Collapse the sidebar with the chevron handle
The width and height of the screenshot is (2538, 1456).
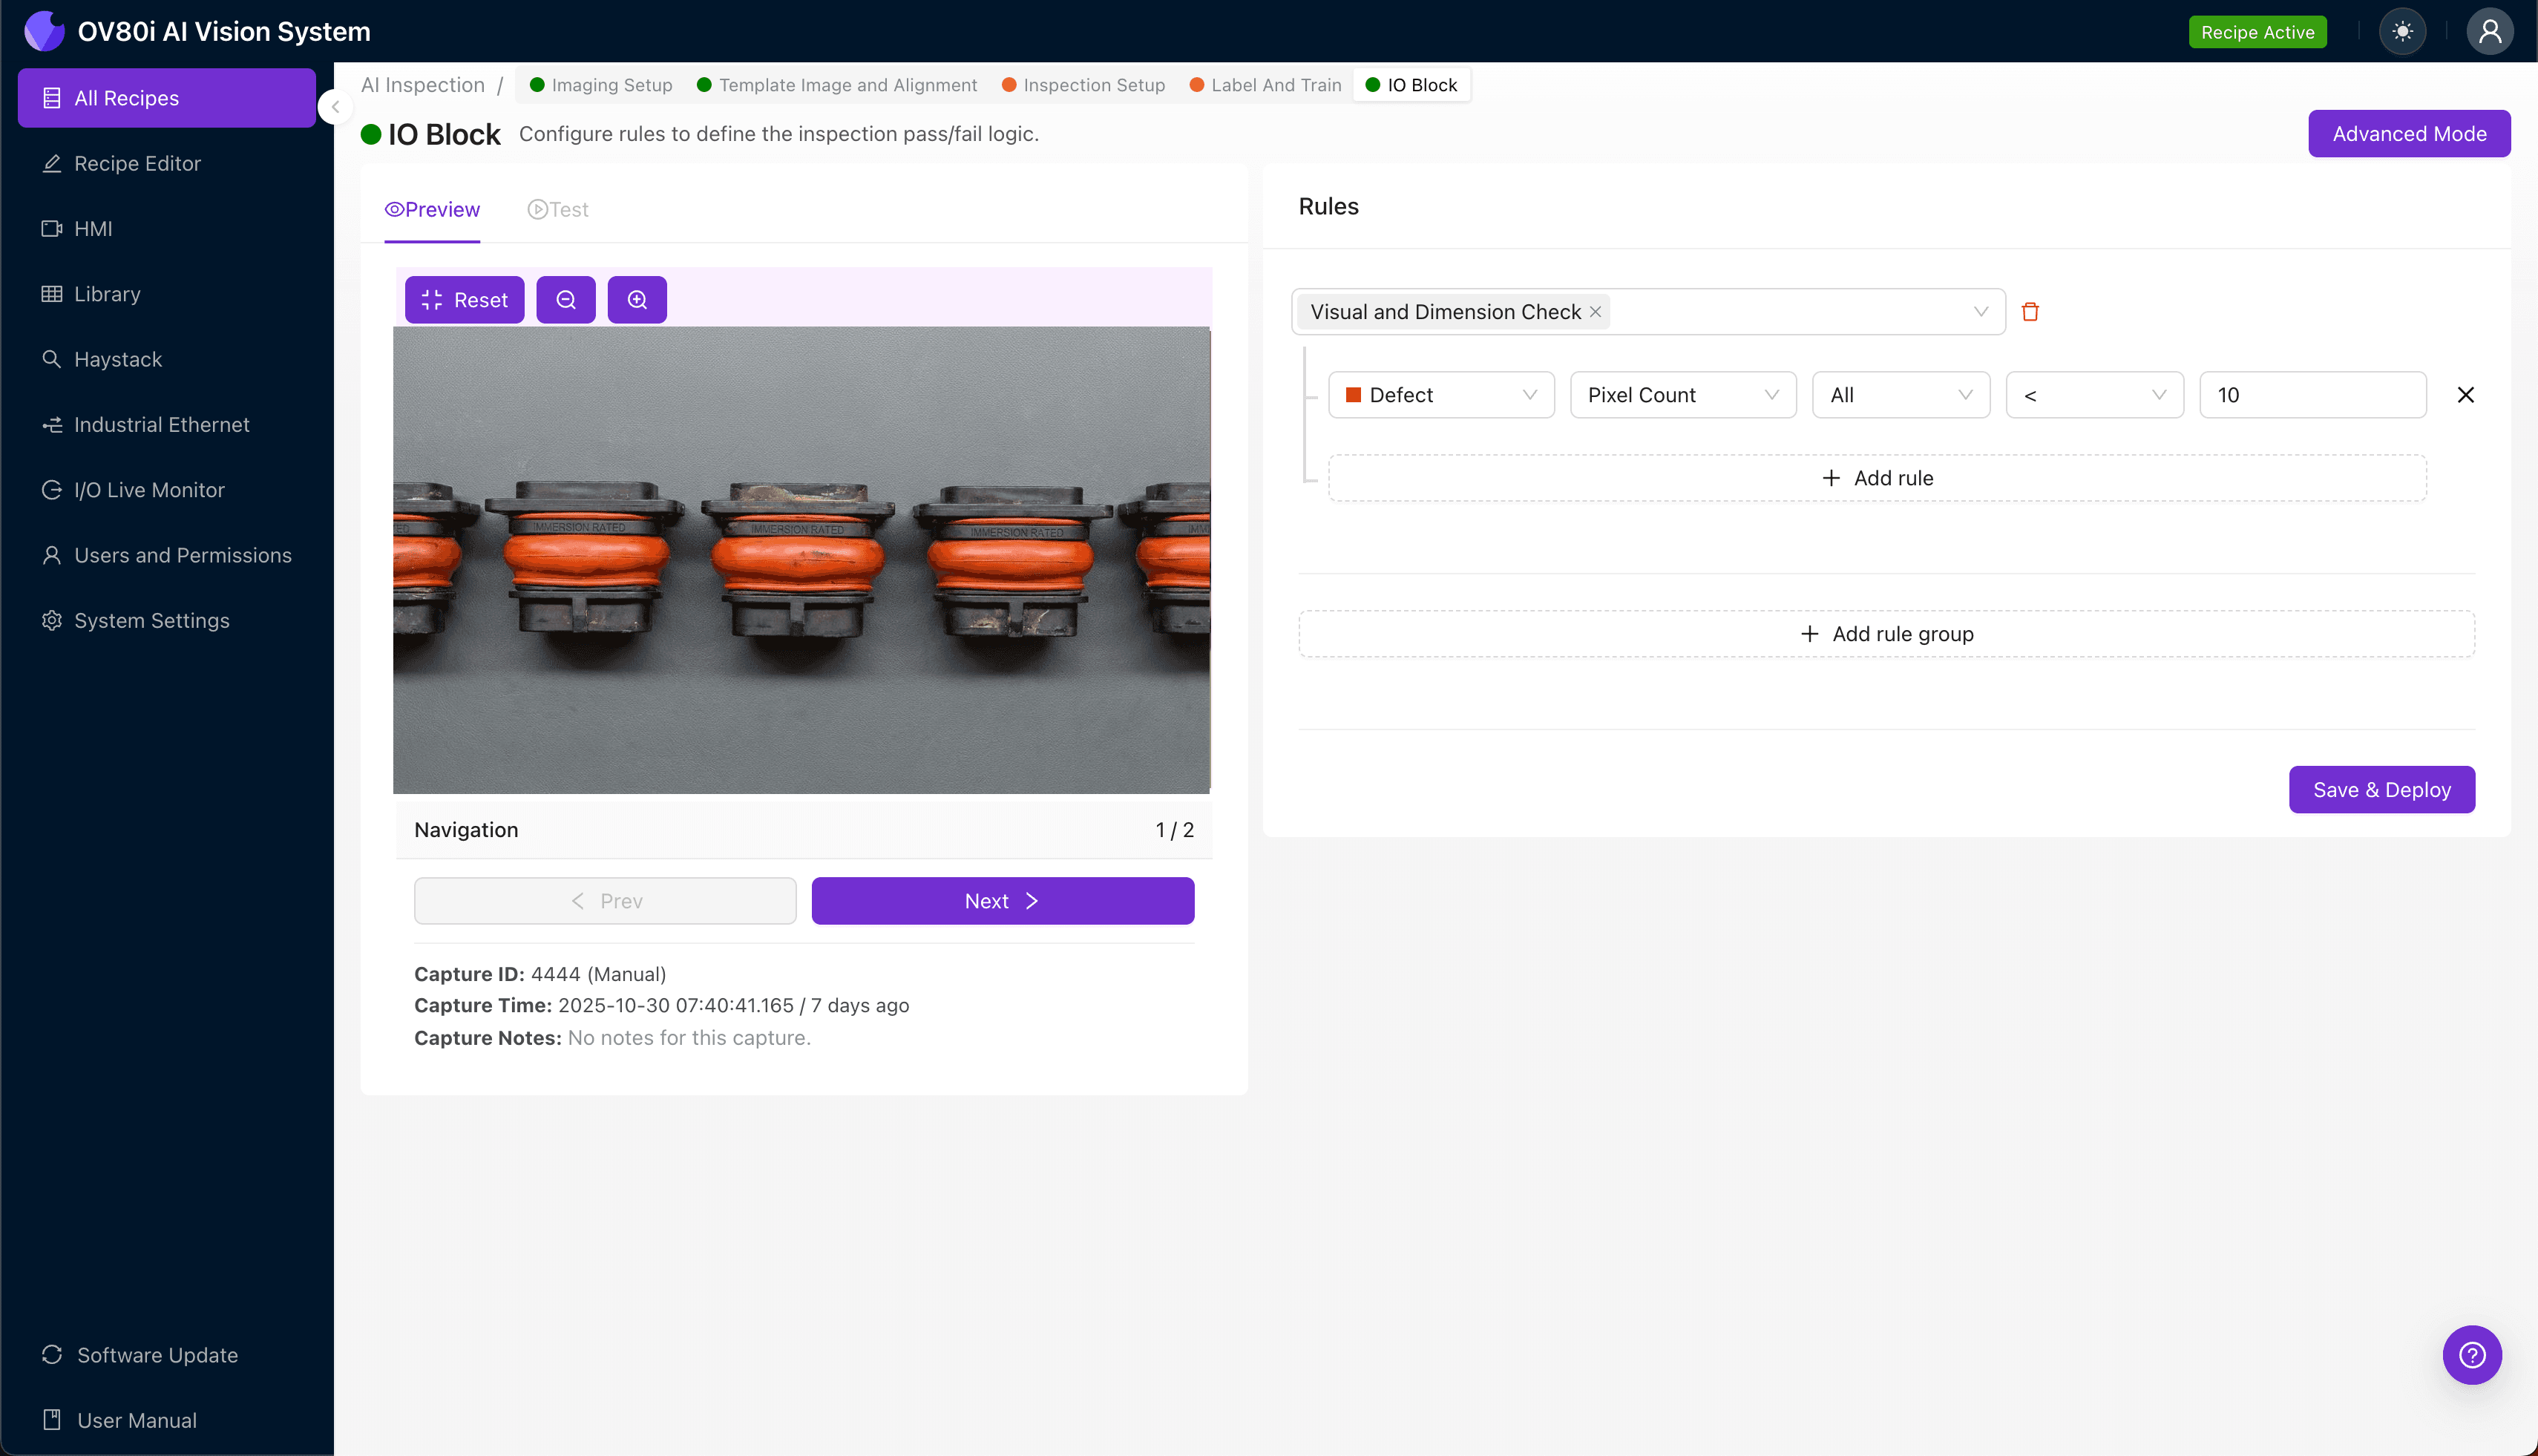[x=335, y=107]
